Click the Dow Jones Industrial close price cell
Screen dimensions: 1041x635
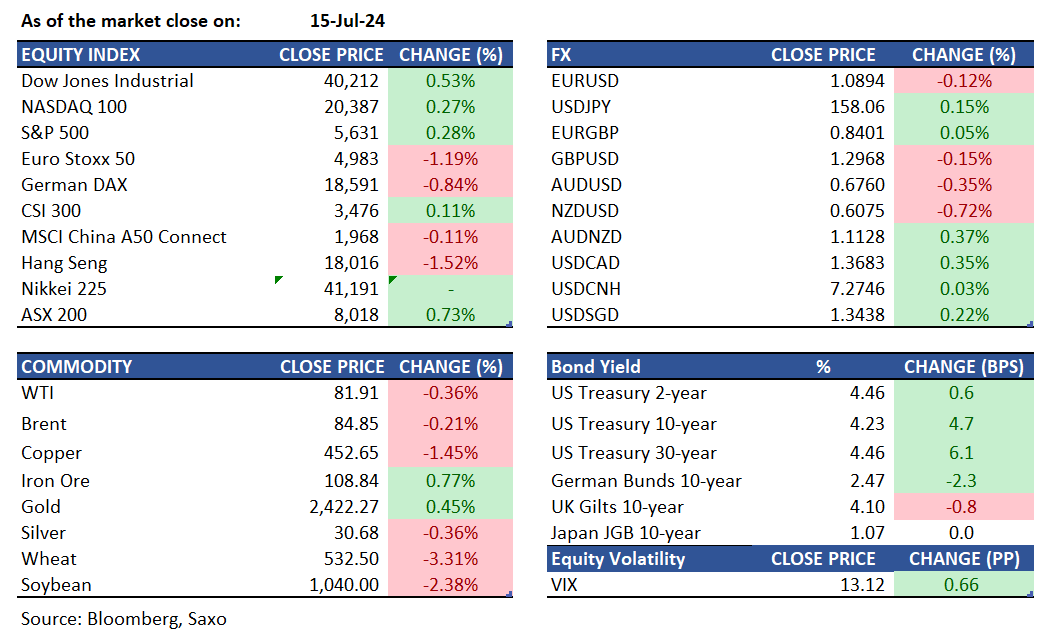click(349, 81)
